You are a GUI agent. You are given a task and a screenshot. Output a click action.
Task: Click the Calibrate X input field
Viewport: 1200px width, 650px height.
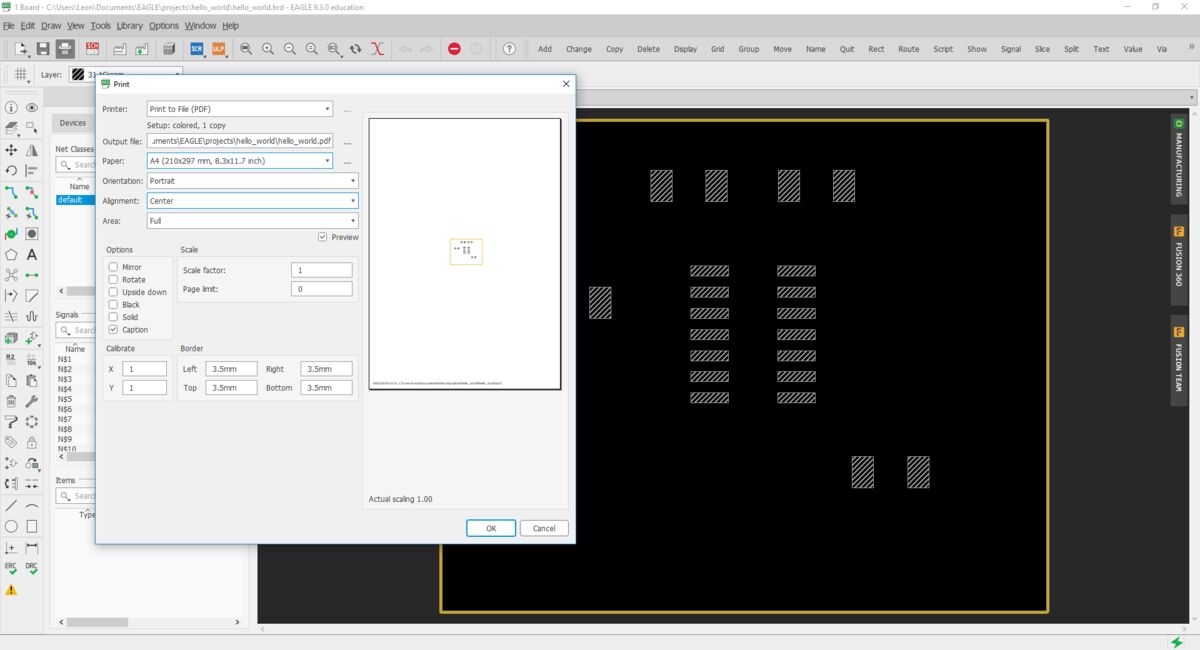pyautogui.click(x=145, y=369)
